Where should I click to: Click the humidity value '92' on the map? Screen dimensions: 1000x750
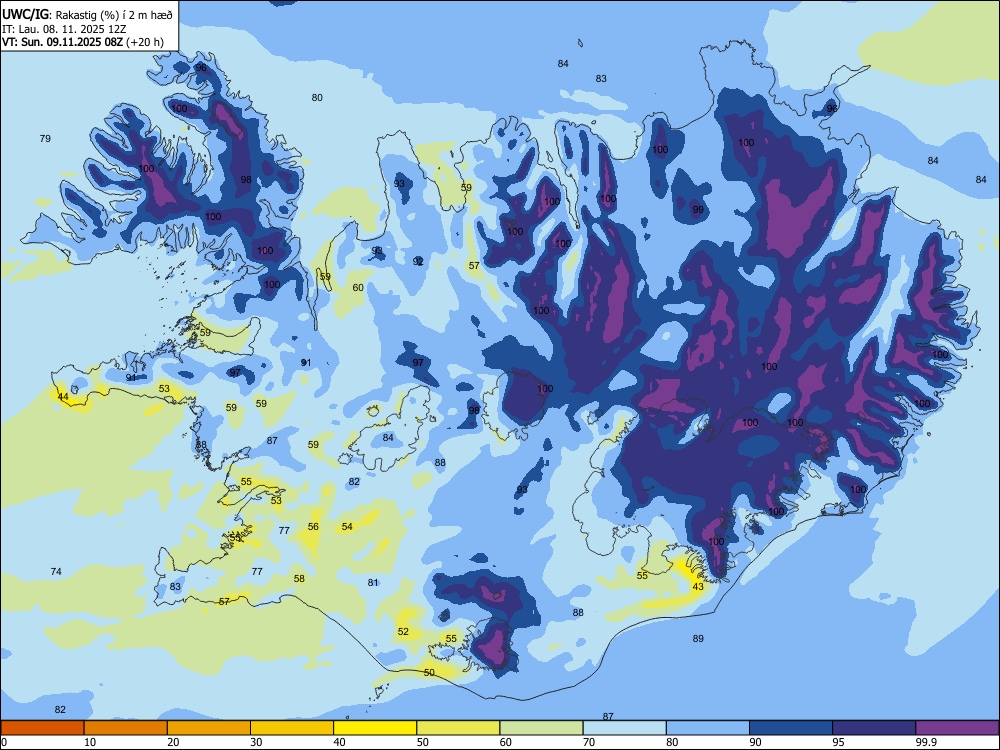tap(418, 261)
